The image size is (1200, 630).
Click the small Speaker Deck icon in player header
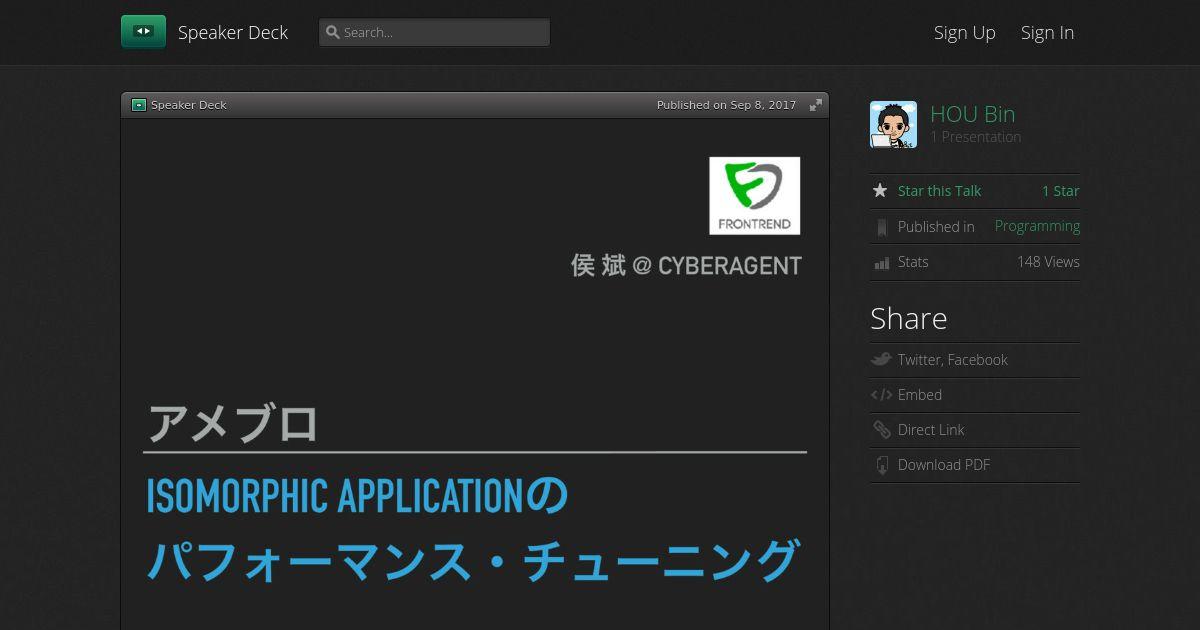click(139, 105)
